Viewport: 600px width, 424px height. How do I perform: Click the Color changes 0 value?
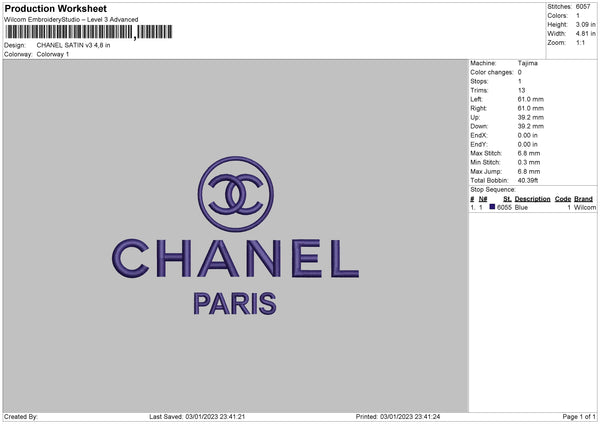tap(520, 72)
